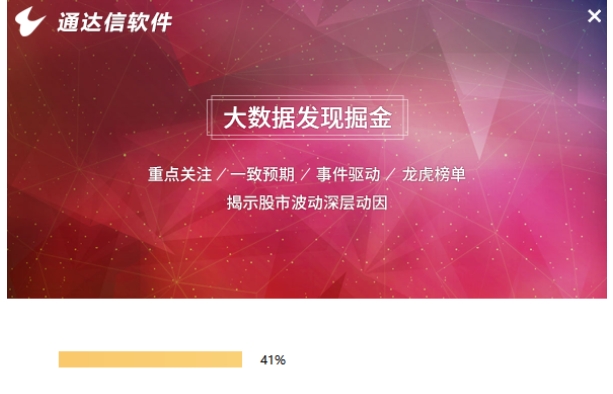Click the 金 character ending the banner title

[380, 118]
